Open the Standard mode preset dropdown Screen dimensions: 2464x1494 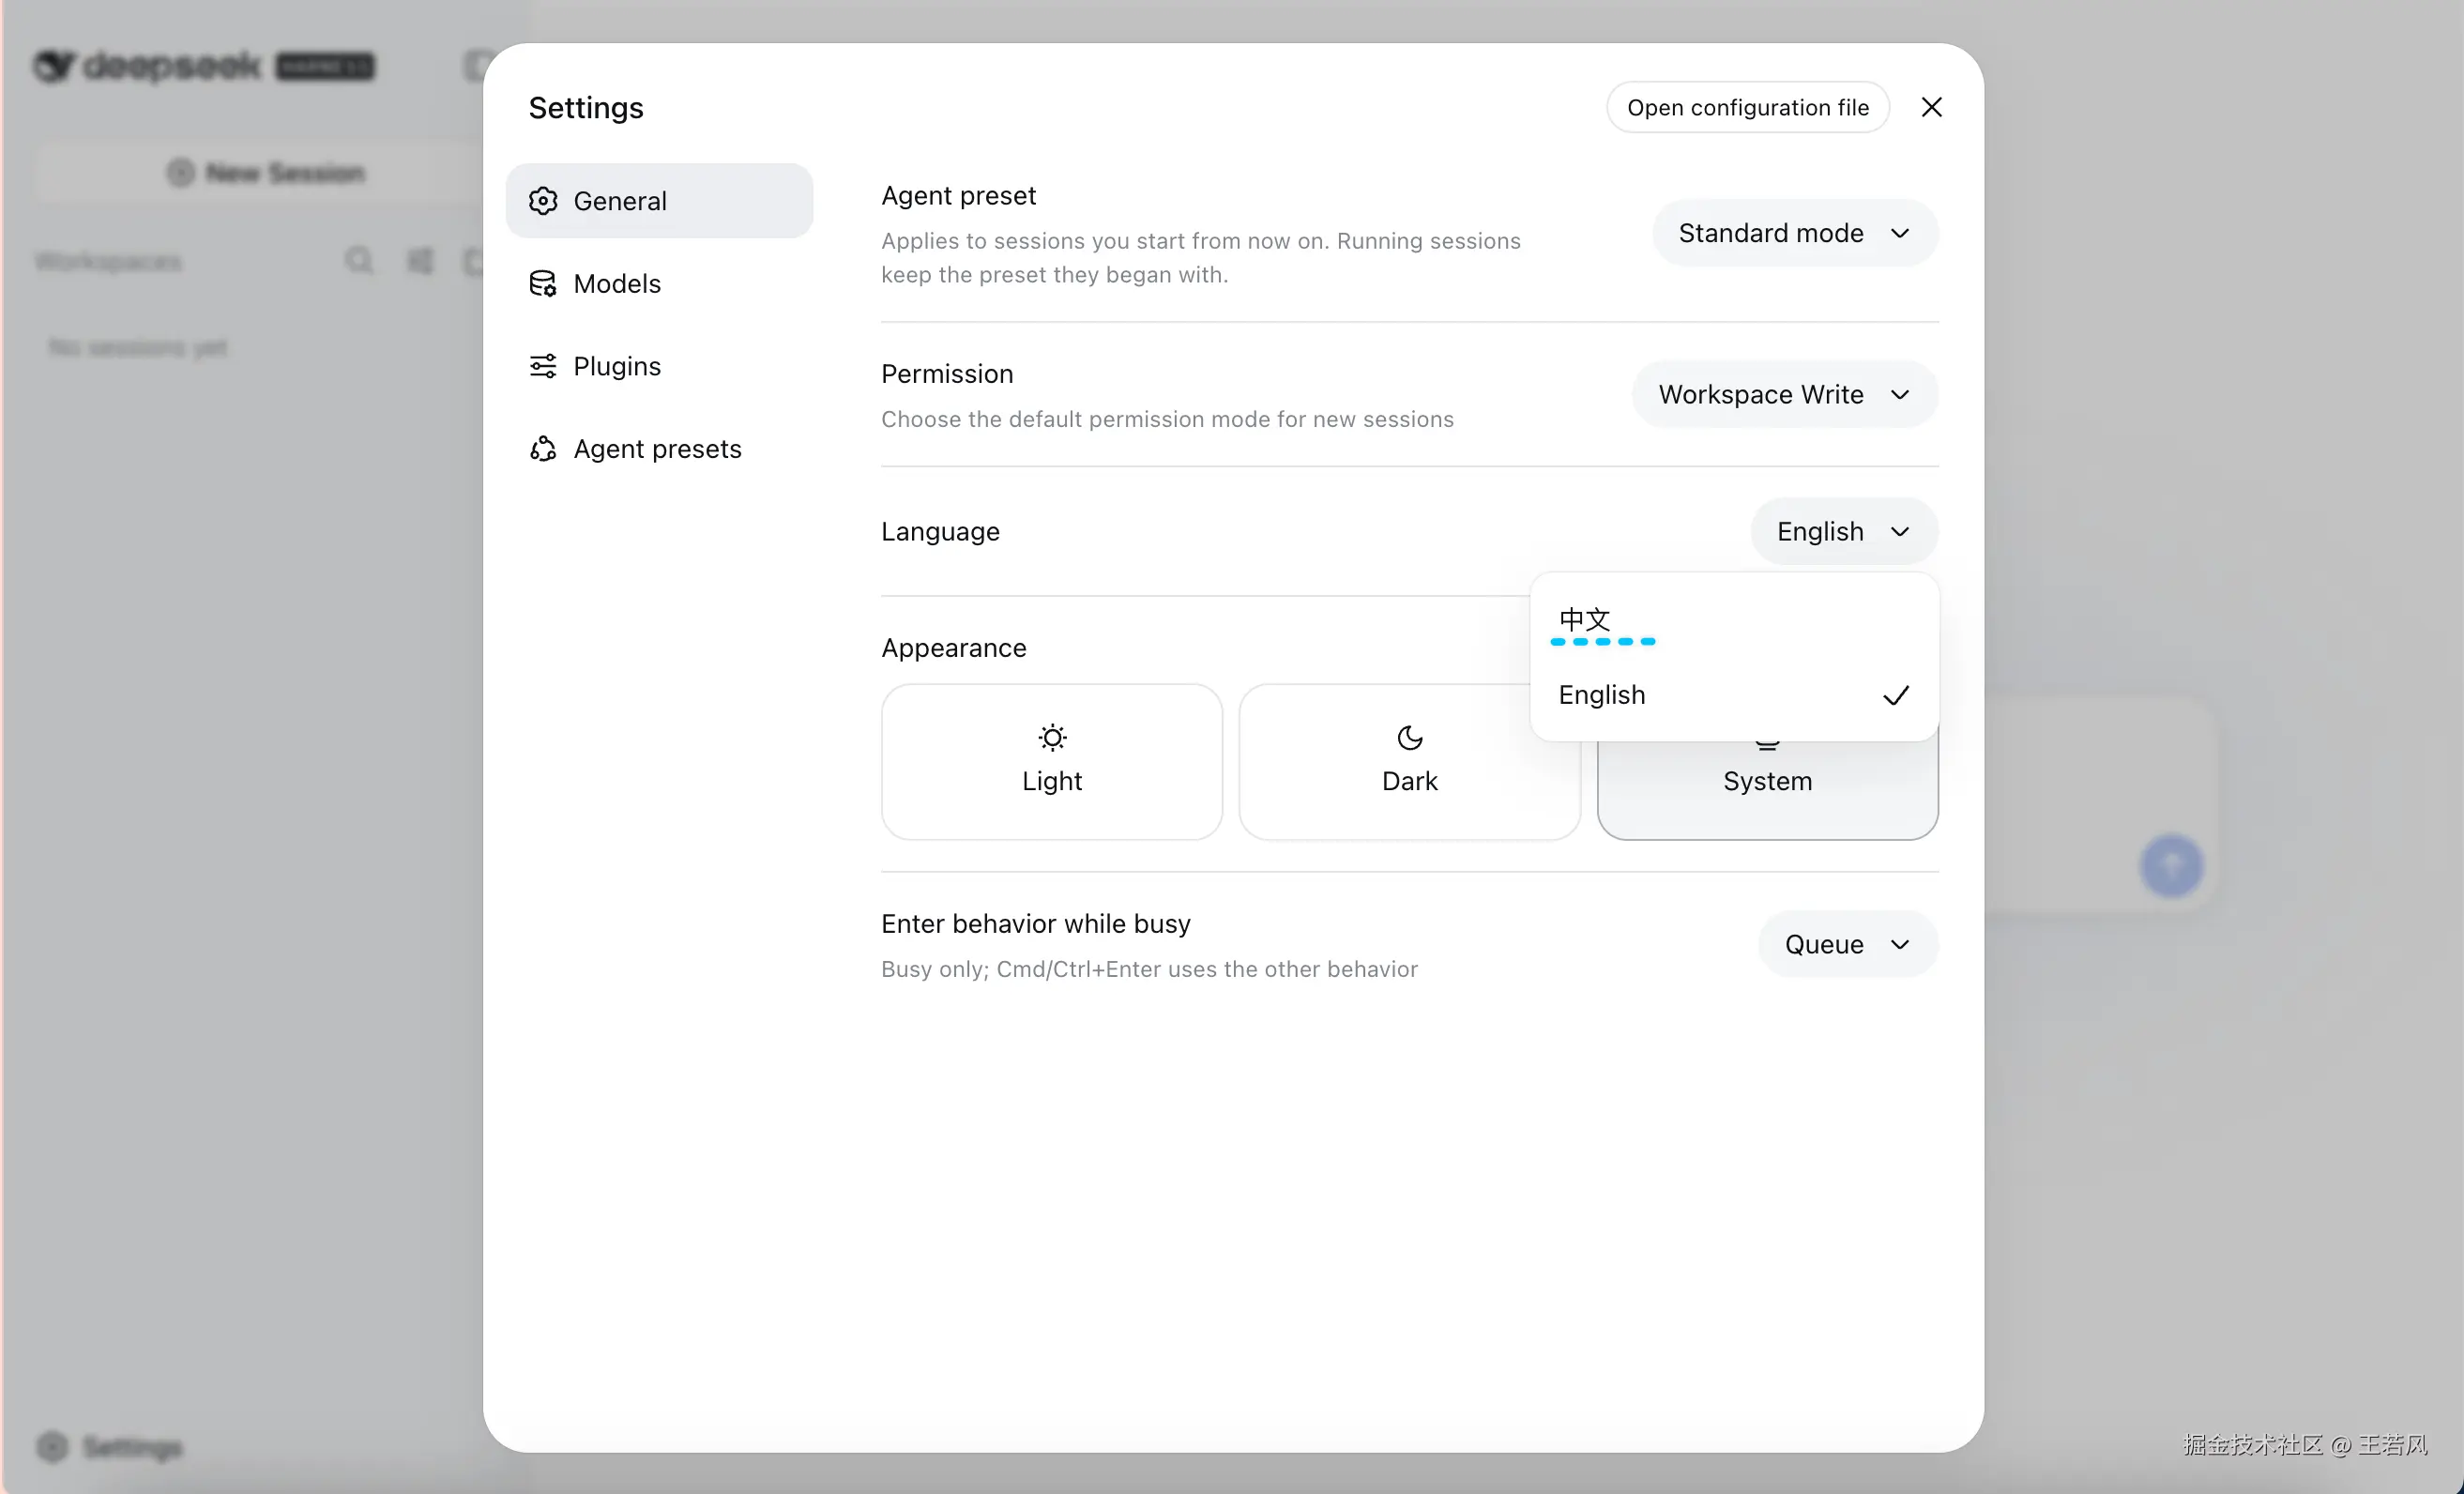point(1795,233)
